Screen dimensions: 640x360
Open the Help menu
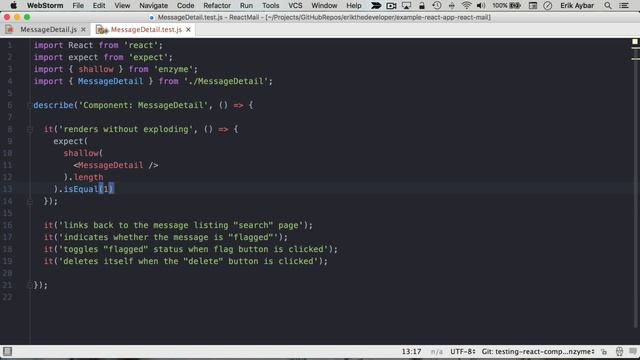[x=353, y=6]
